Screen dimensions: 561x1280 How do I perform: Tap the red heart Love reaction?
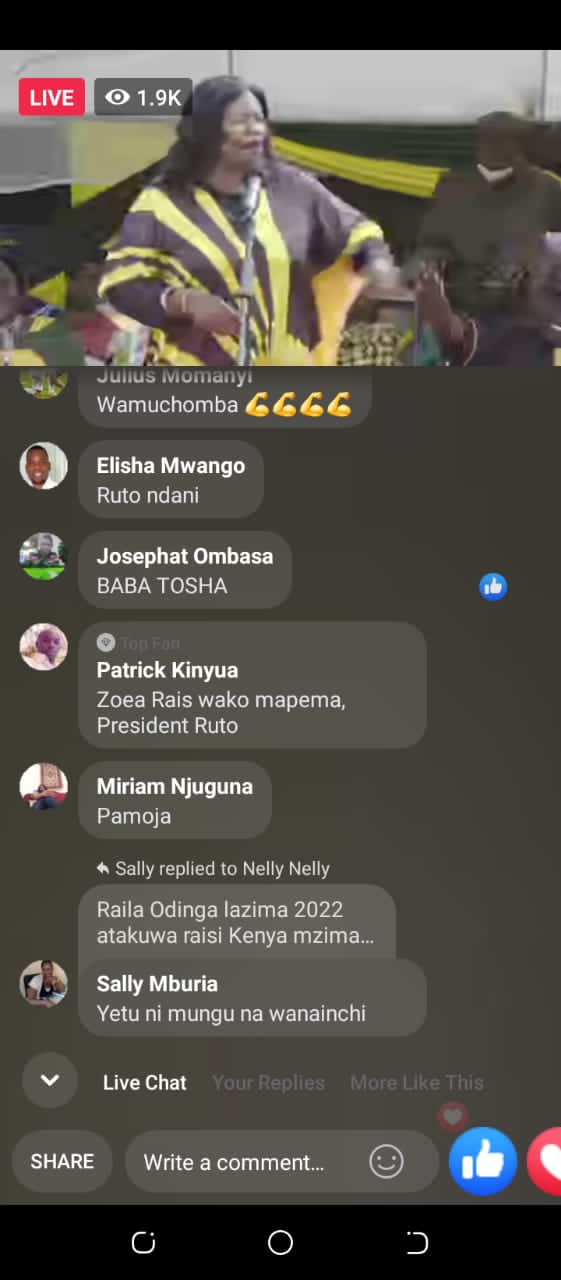[544, 1161]
